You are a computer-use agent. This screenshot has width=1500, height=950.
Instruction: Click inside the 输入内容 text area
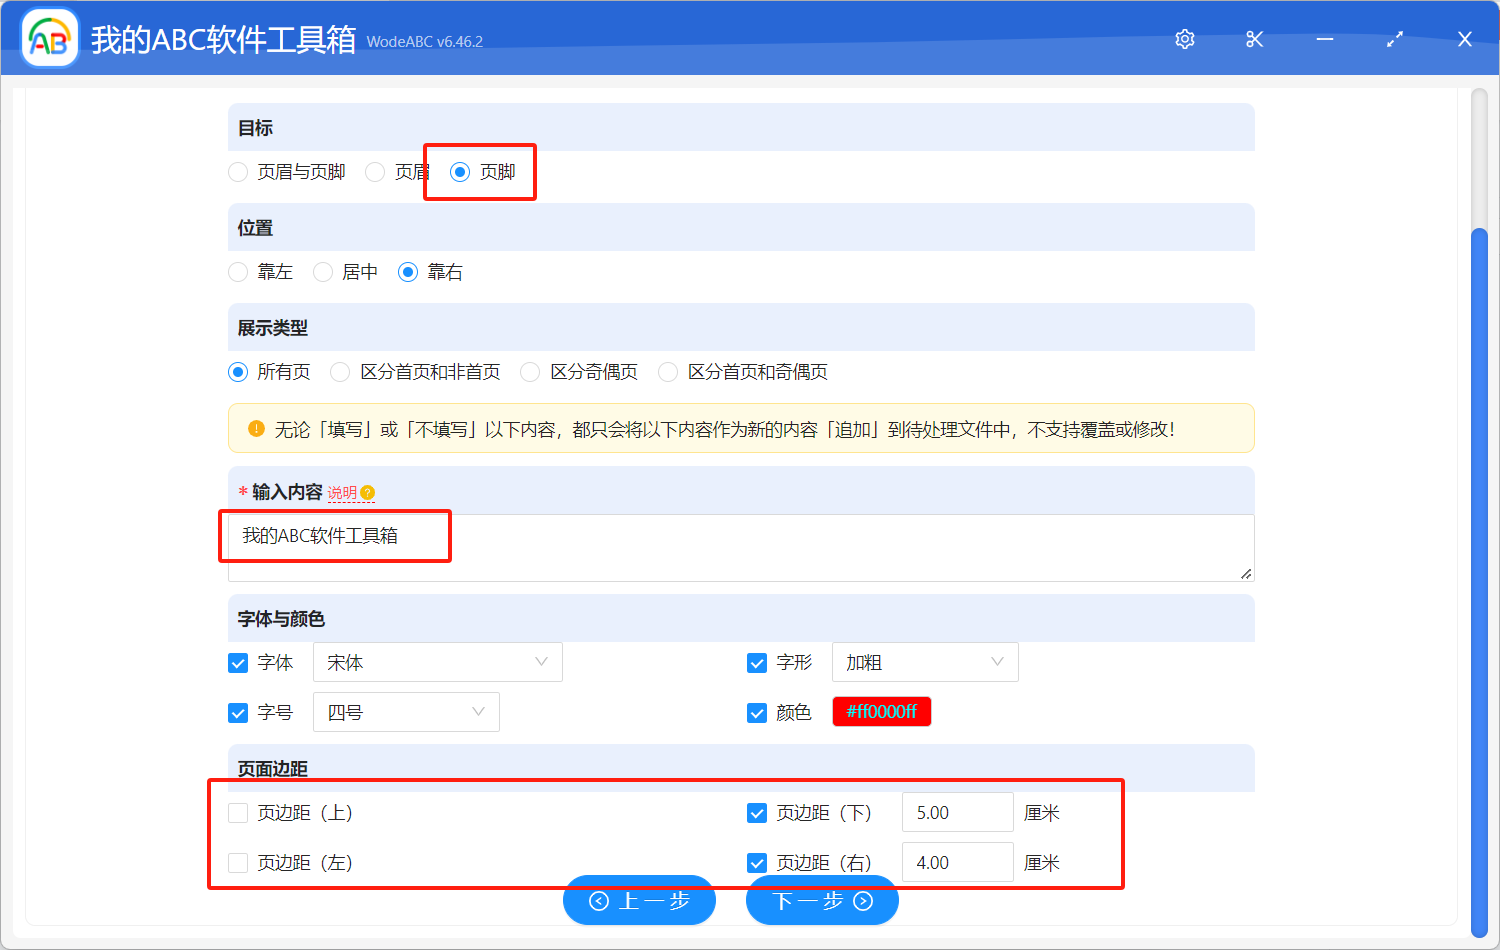click(x=700, y=545)
